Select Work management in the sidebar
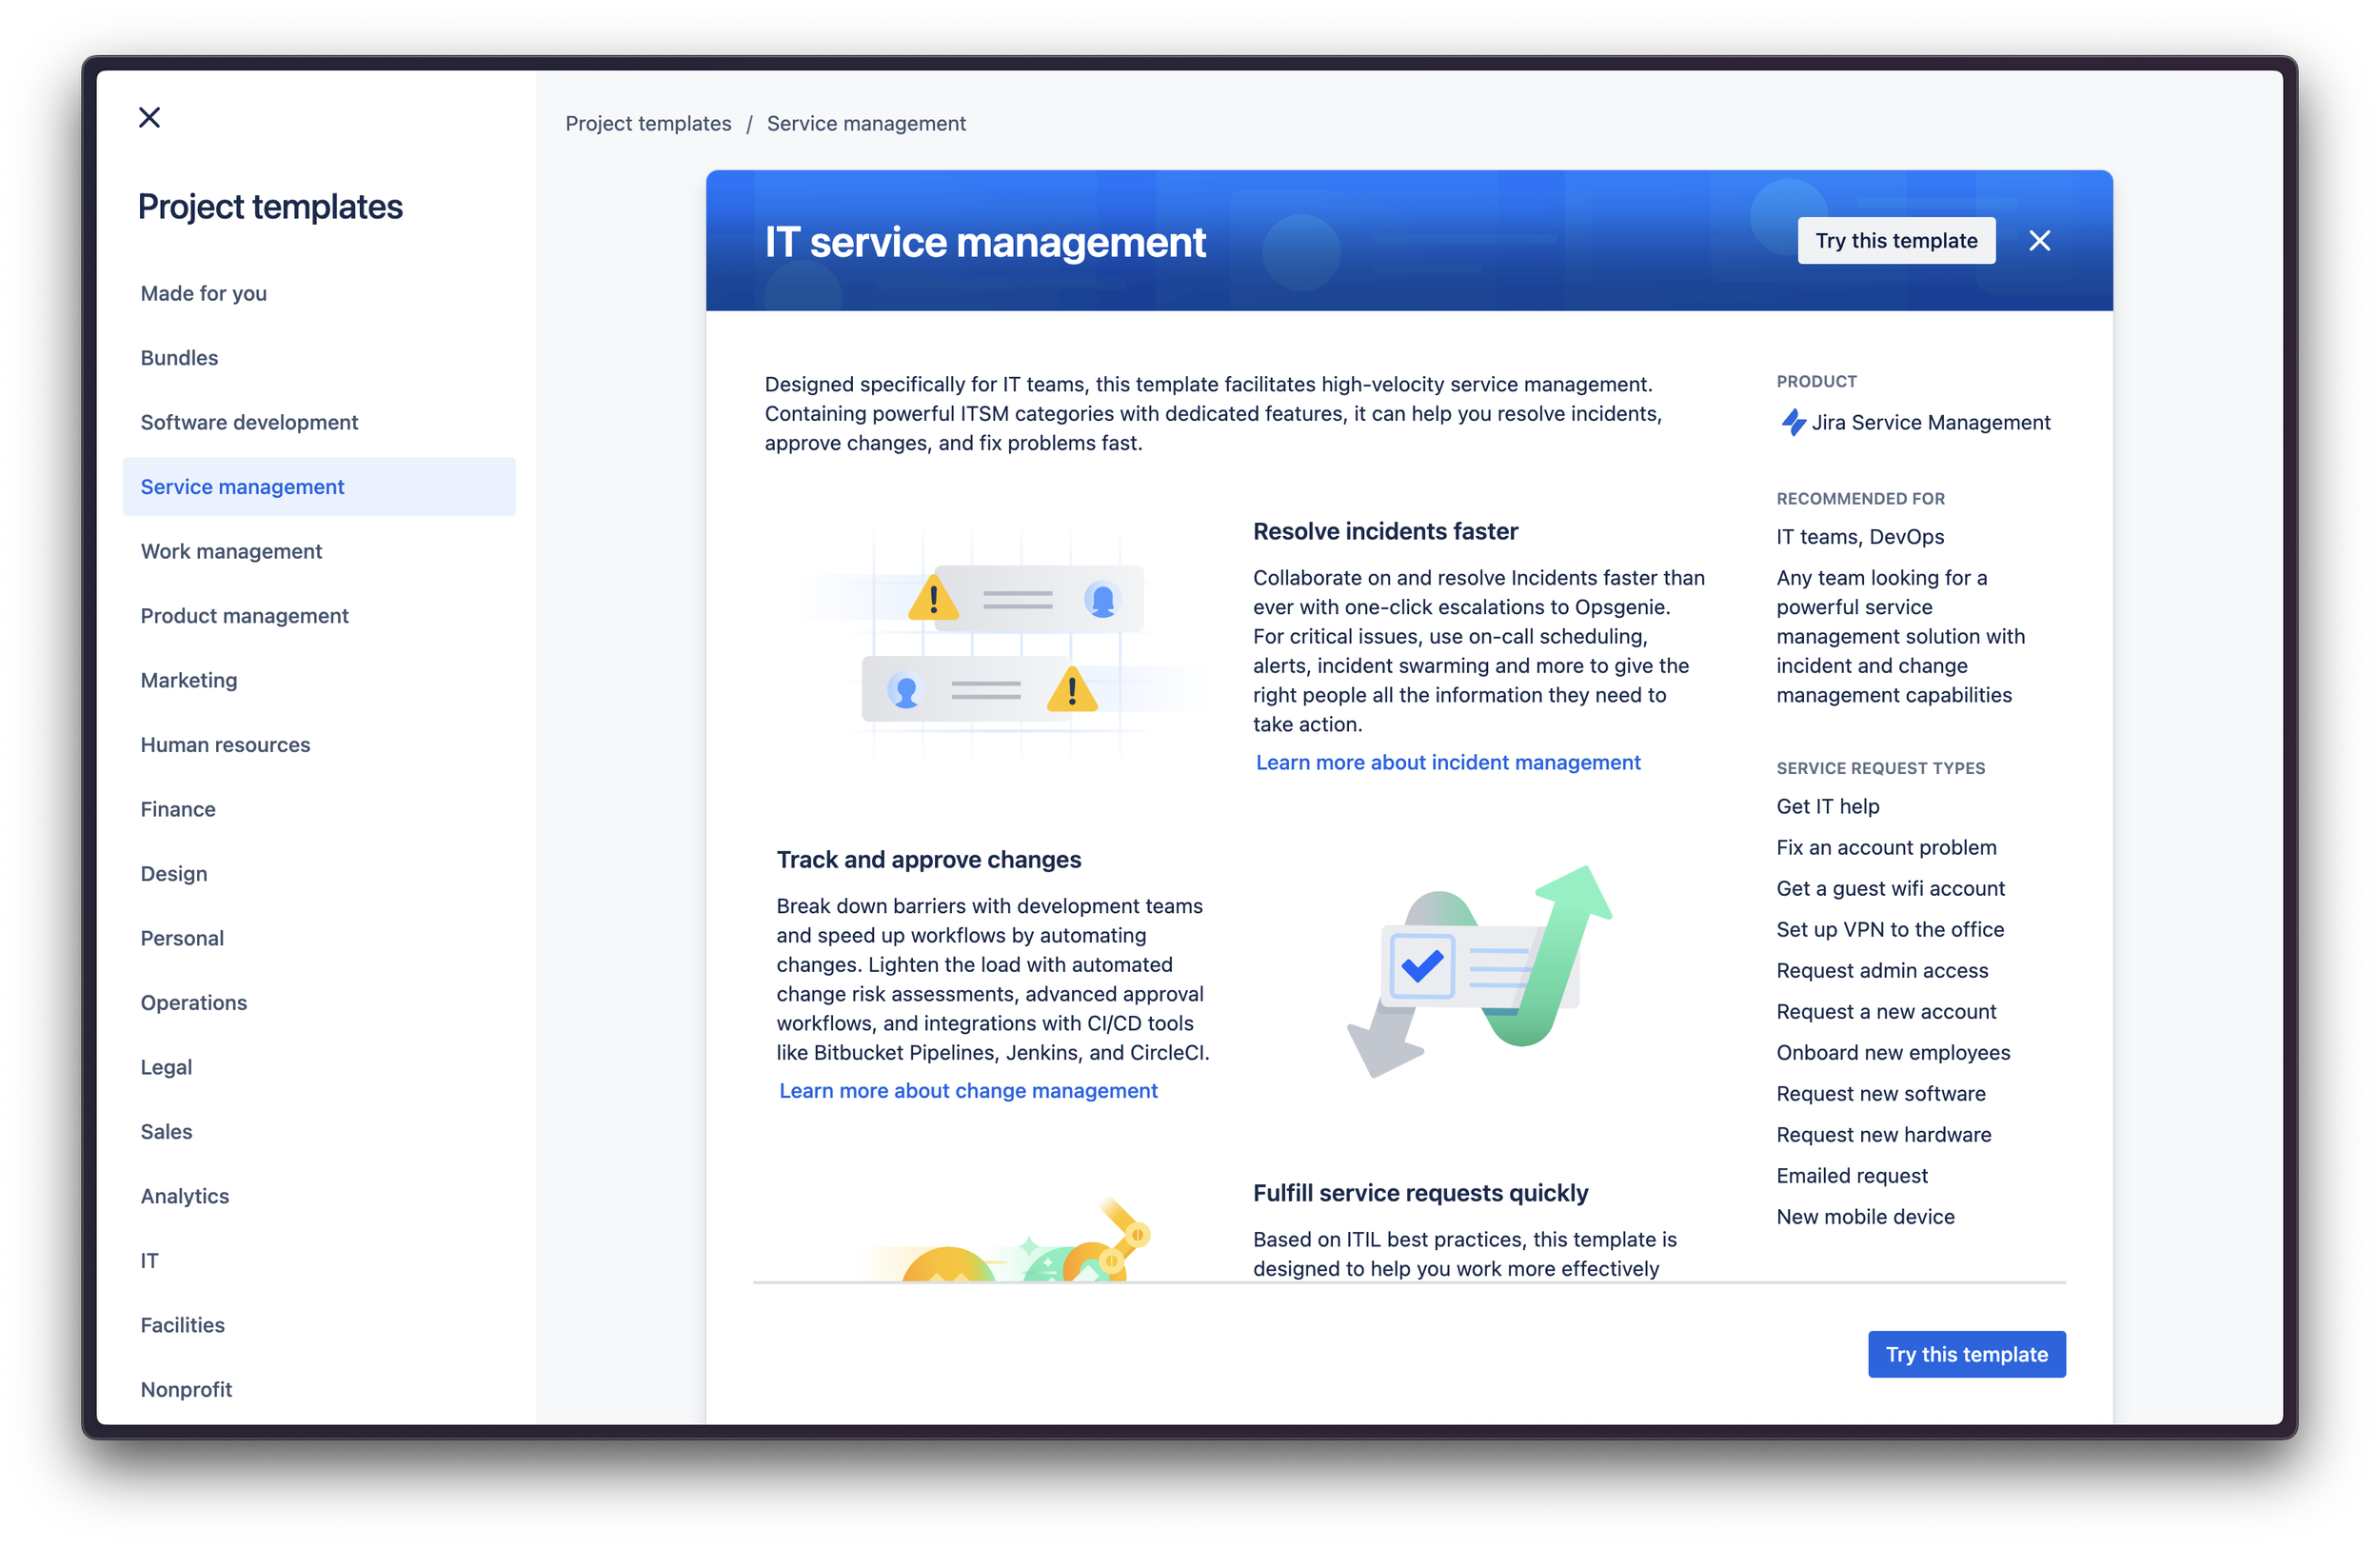This screenshot has height=1548, width=2380. (x=231, y=551)
